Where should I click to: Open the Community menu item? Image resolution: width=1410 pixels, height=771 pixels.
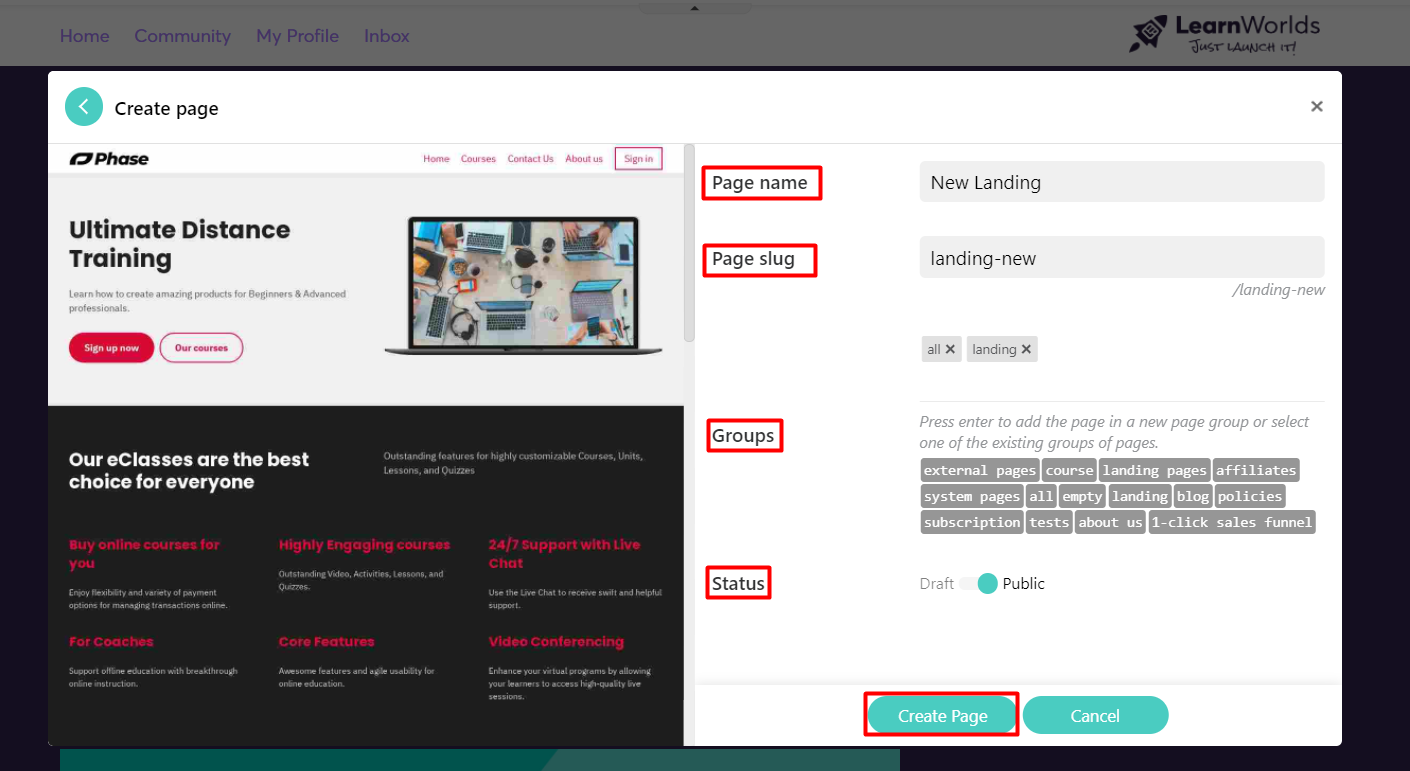click(x=182, y=36)
